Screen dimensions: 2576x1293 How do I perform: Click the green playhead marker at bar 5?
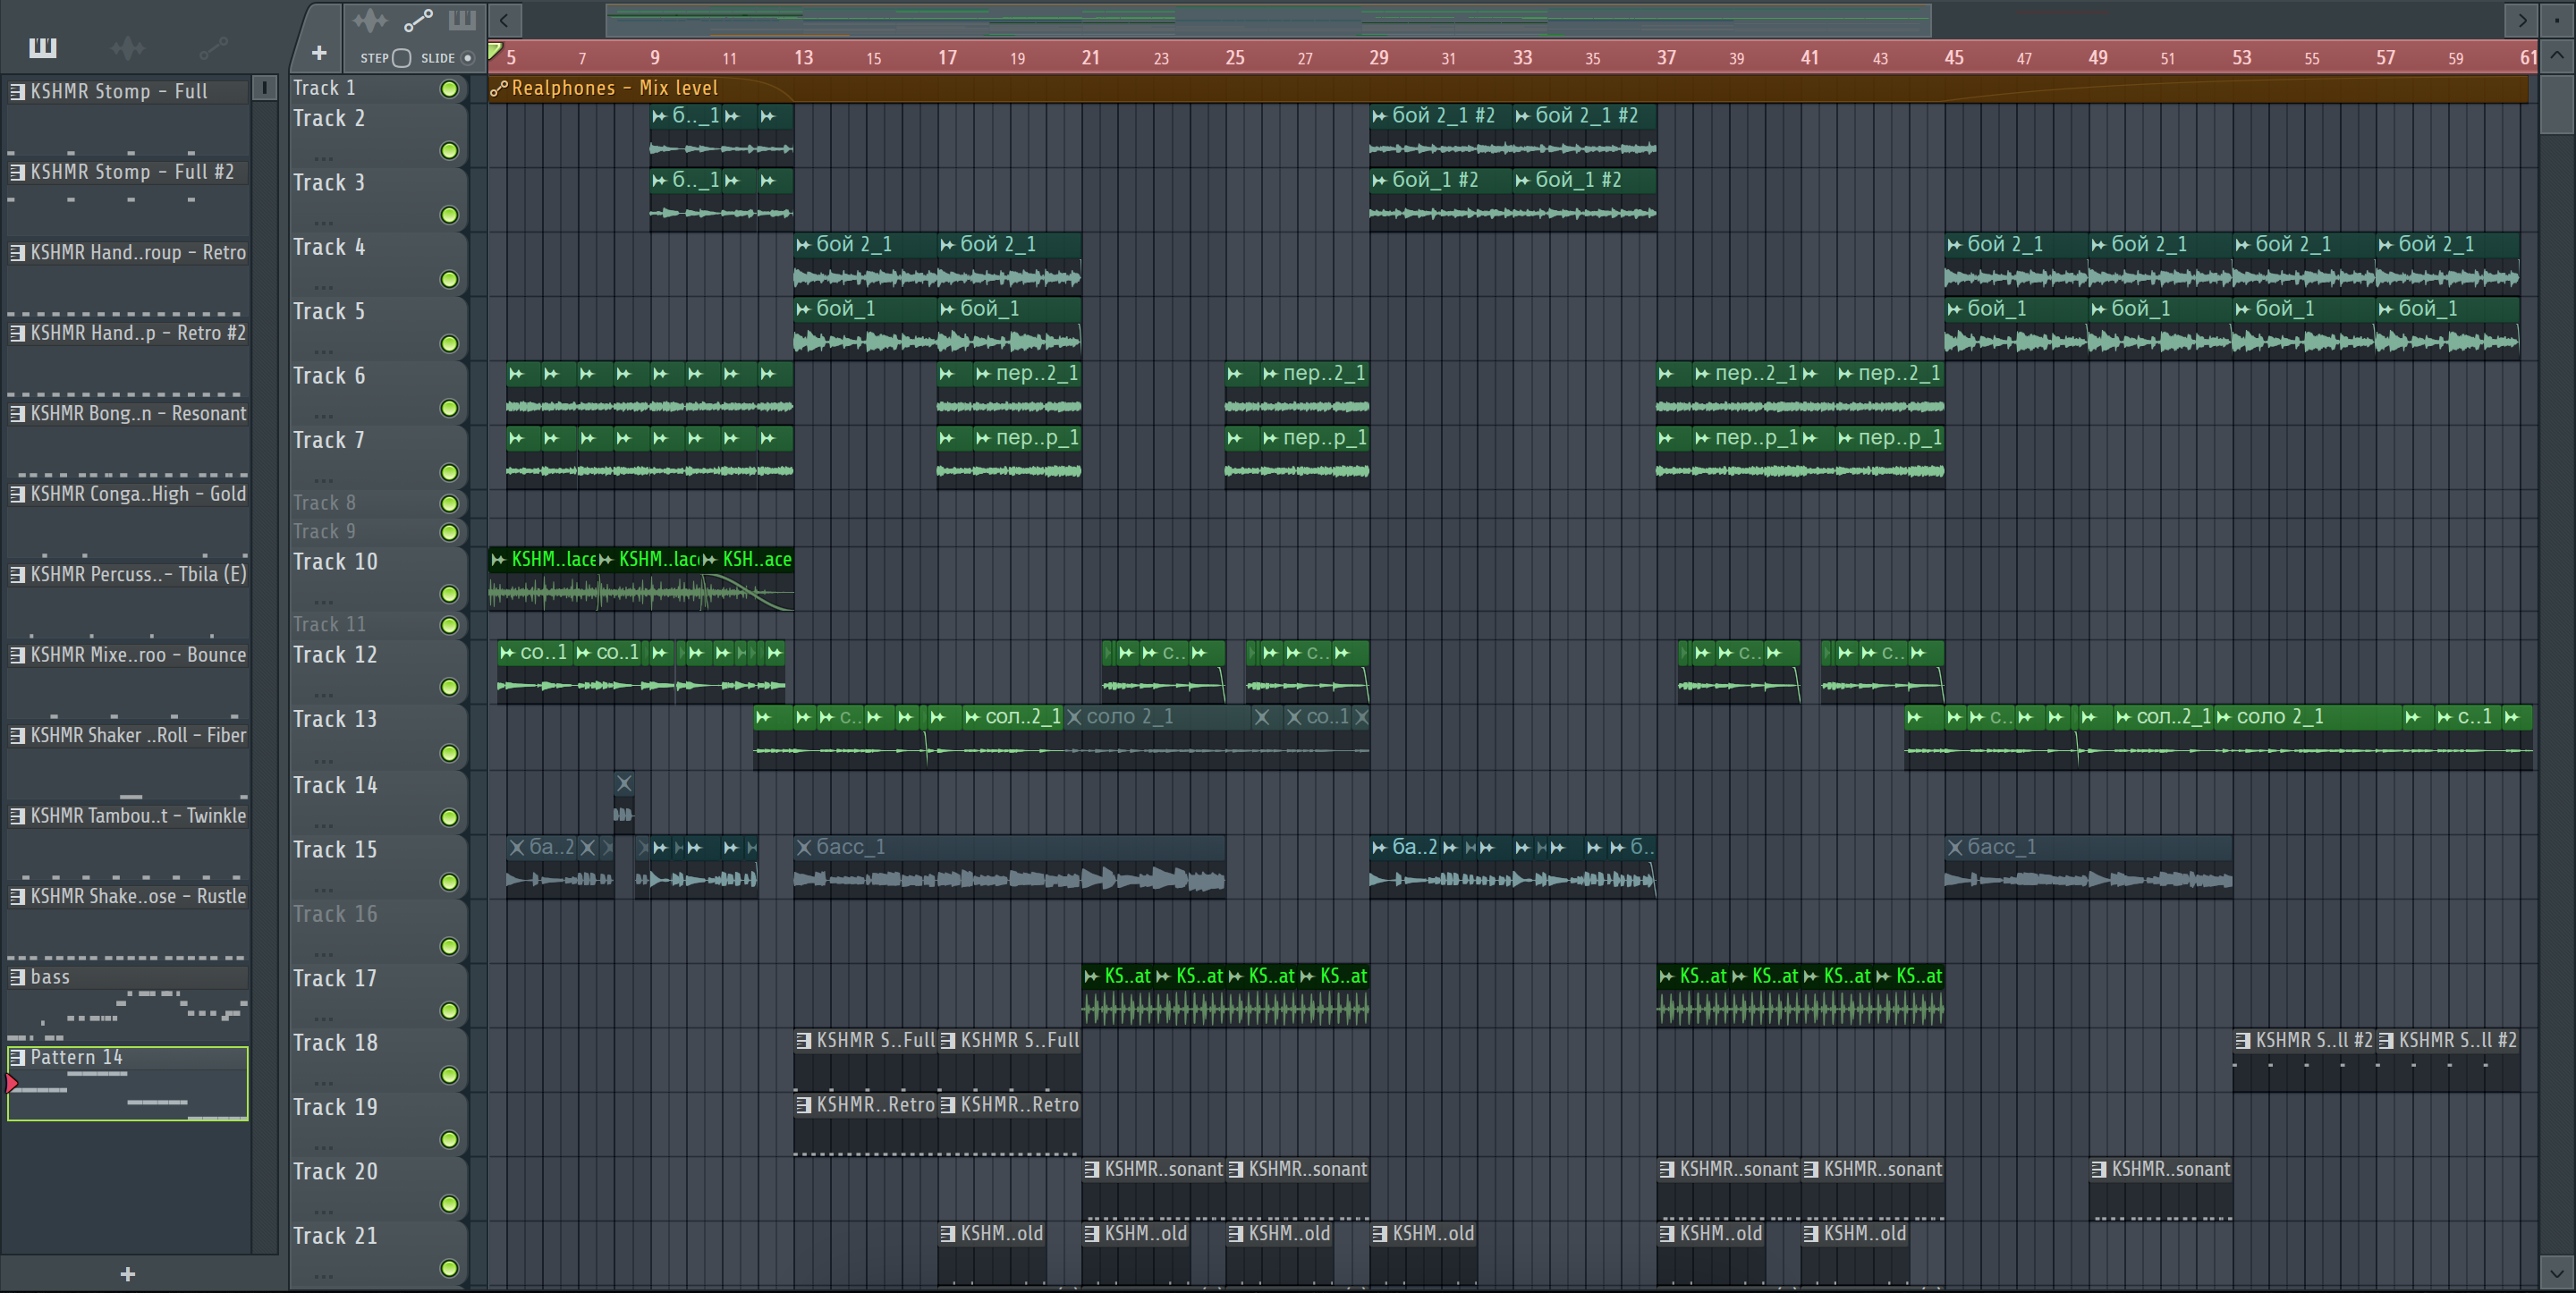(x=494, y=51)
